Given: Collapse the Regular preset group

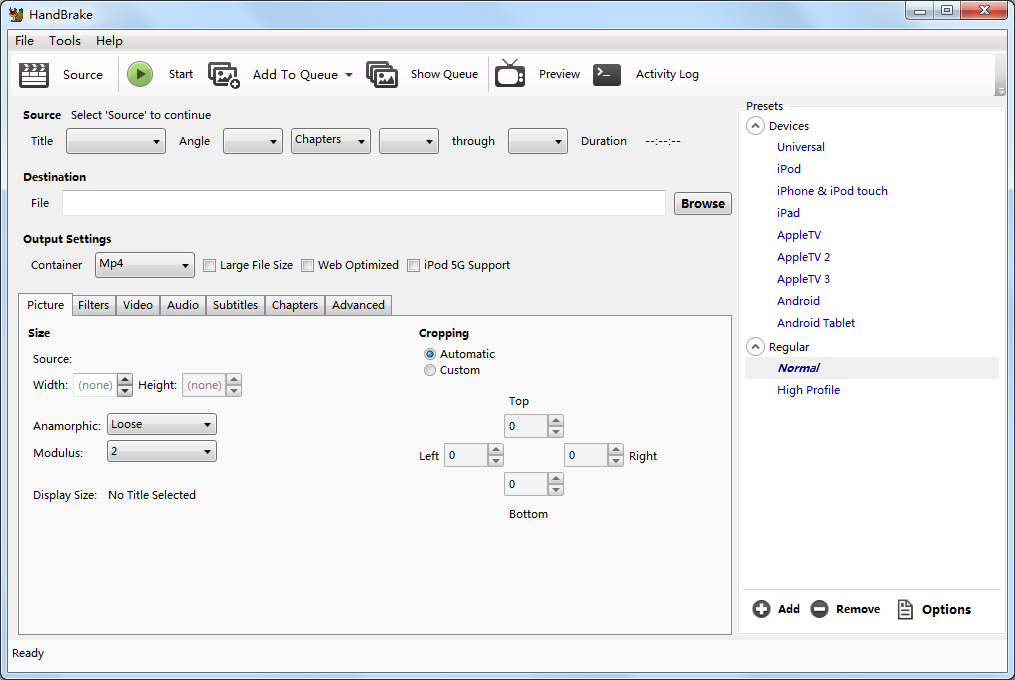Looking at the screenshot, I should tap(755, 346).
